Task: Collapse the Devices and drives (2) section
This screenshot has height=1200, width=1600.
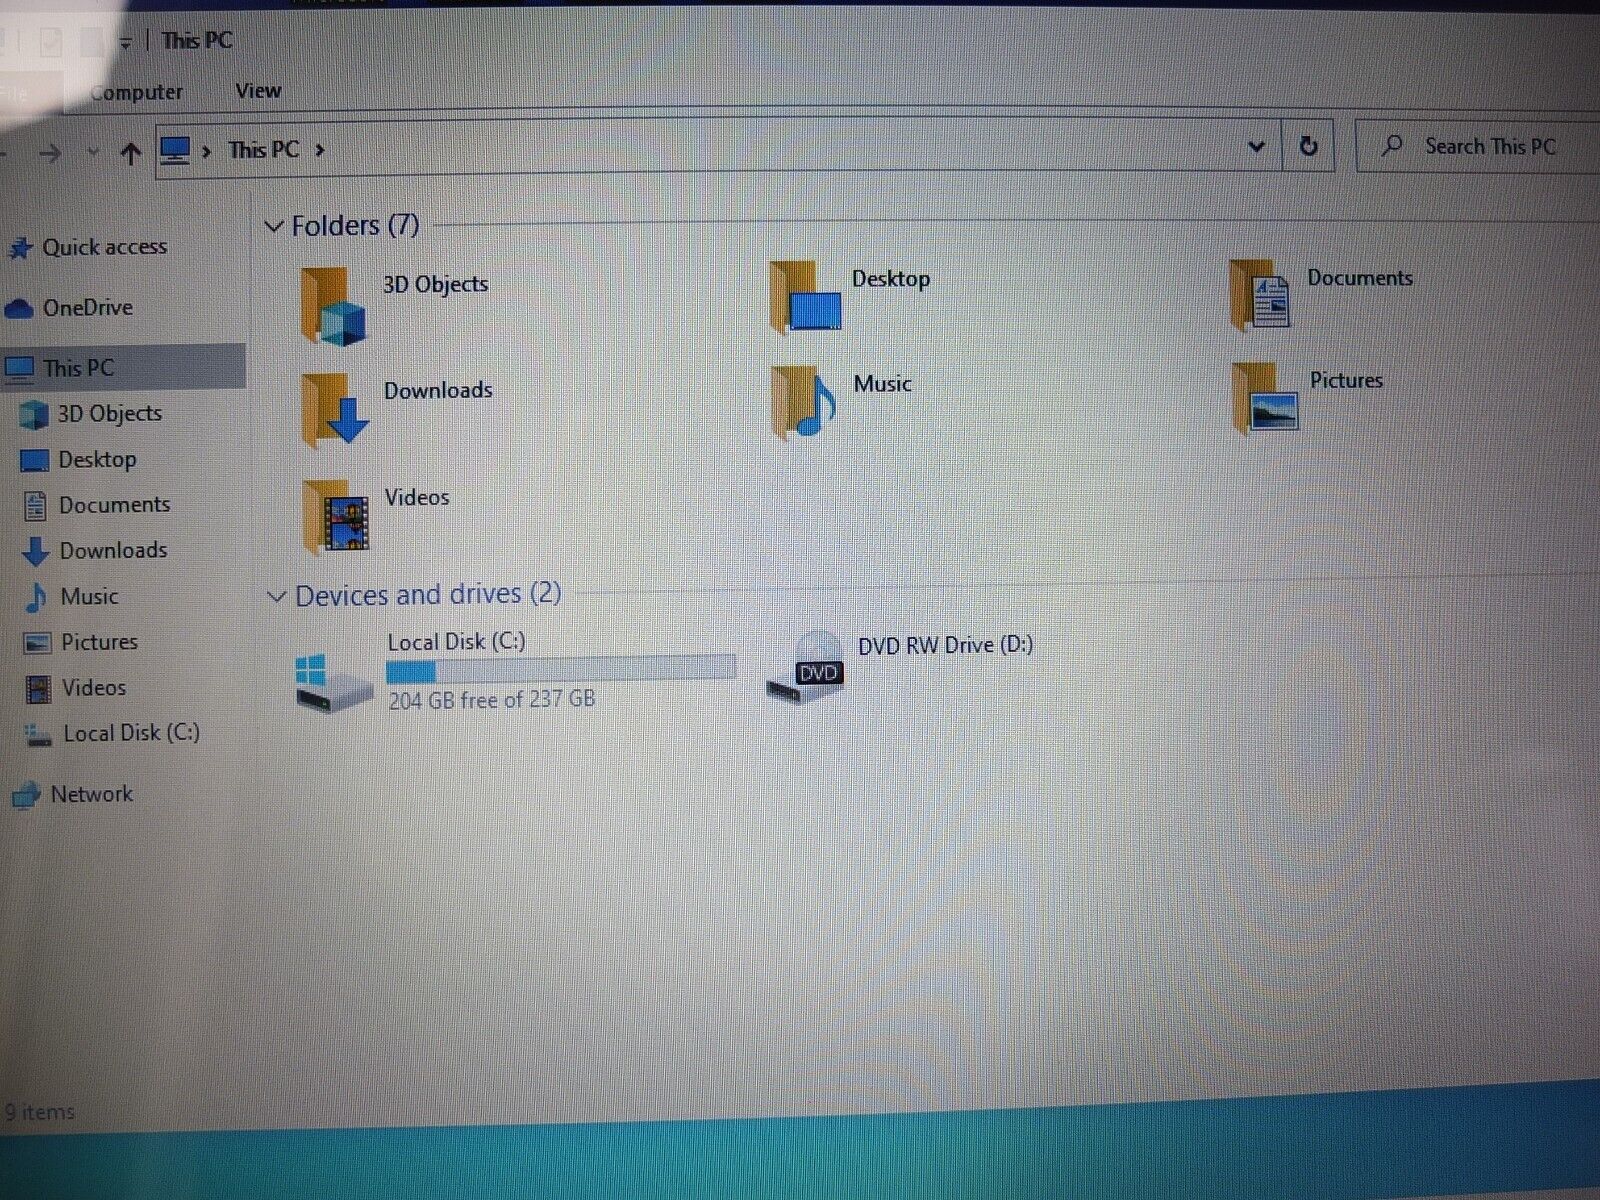Action: point(276,597)
